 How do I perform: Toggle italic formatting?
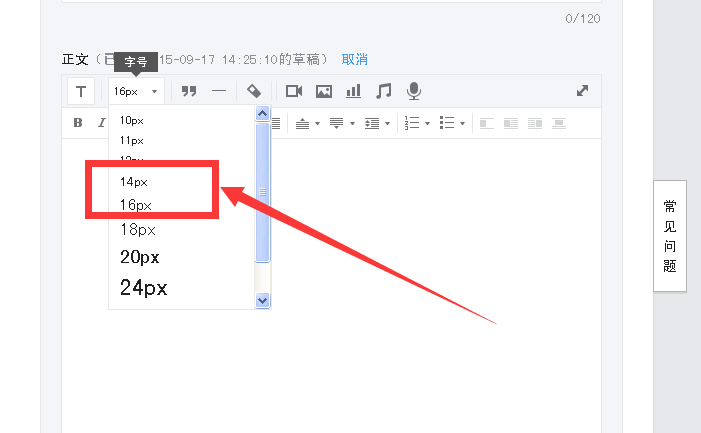click(101, 123)
